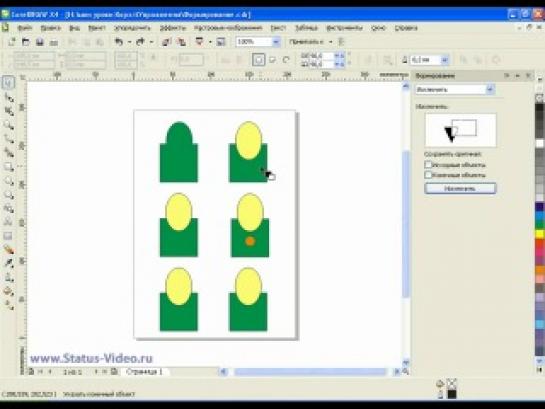Open the Эффекты menu
545x409 pixels.
click(172, 28)
